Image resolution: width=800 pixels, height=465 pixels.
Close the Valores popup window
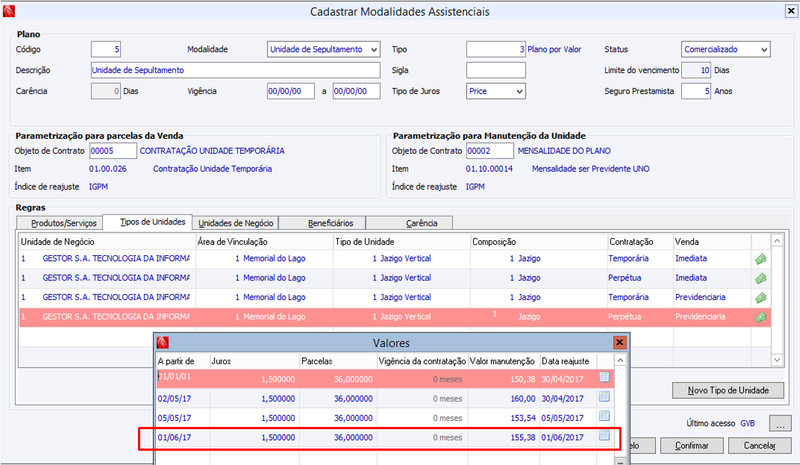[619, 342]
